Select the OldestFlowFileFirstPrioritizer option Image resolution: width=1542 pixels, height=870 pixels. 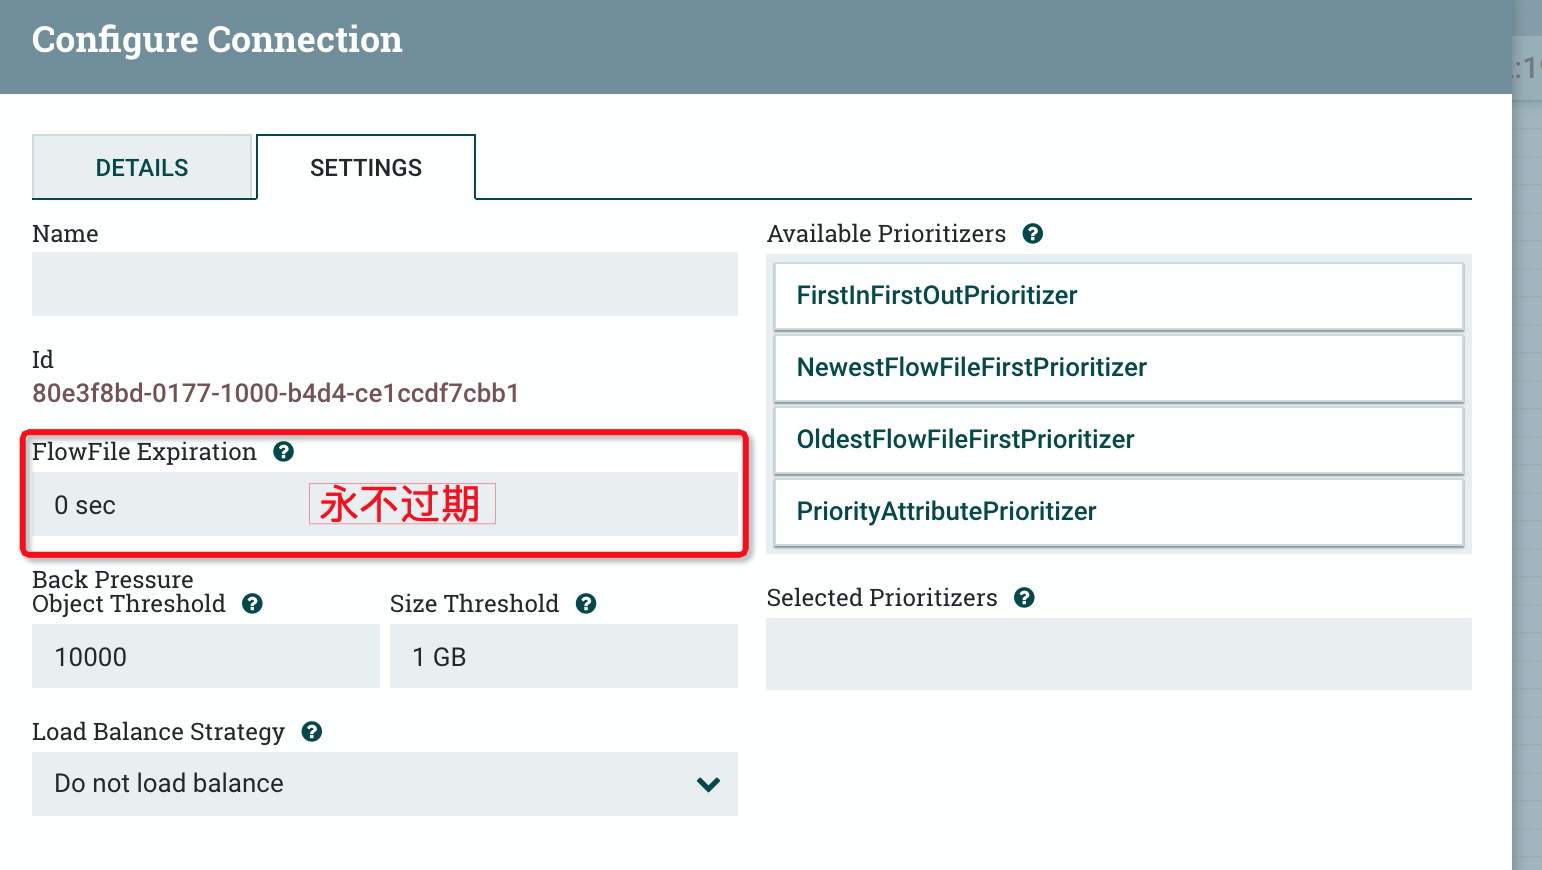pos(1117,439)
